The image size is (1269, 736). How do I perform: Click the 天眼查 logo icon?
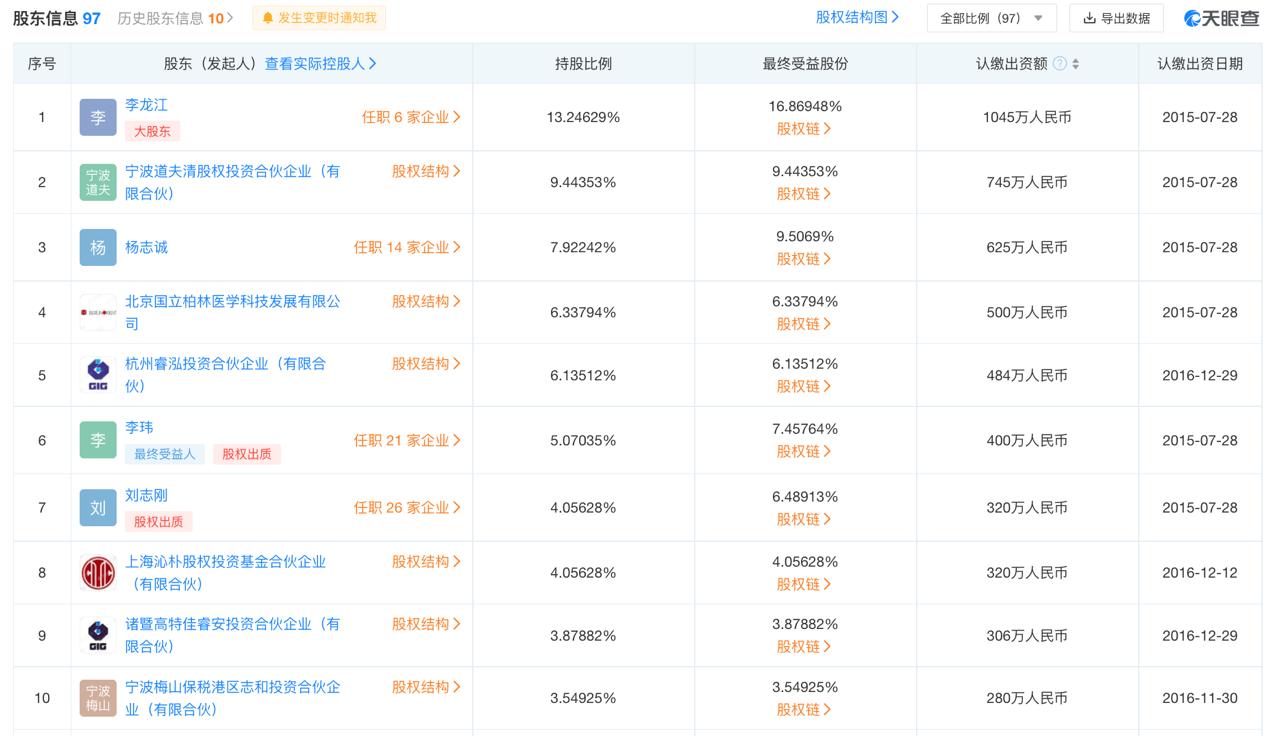click(x=1192, y=17)
